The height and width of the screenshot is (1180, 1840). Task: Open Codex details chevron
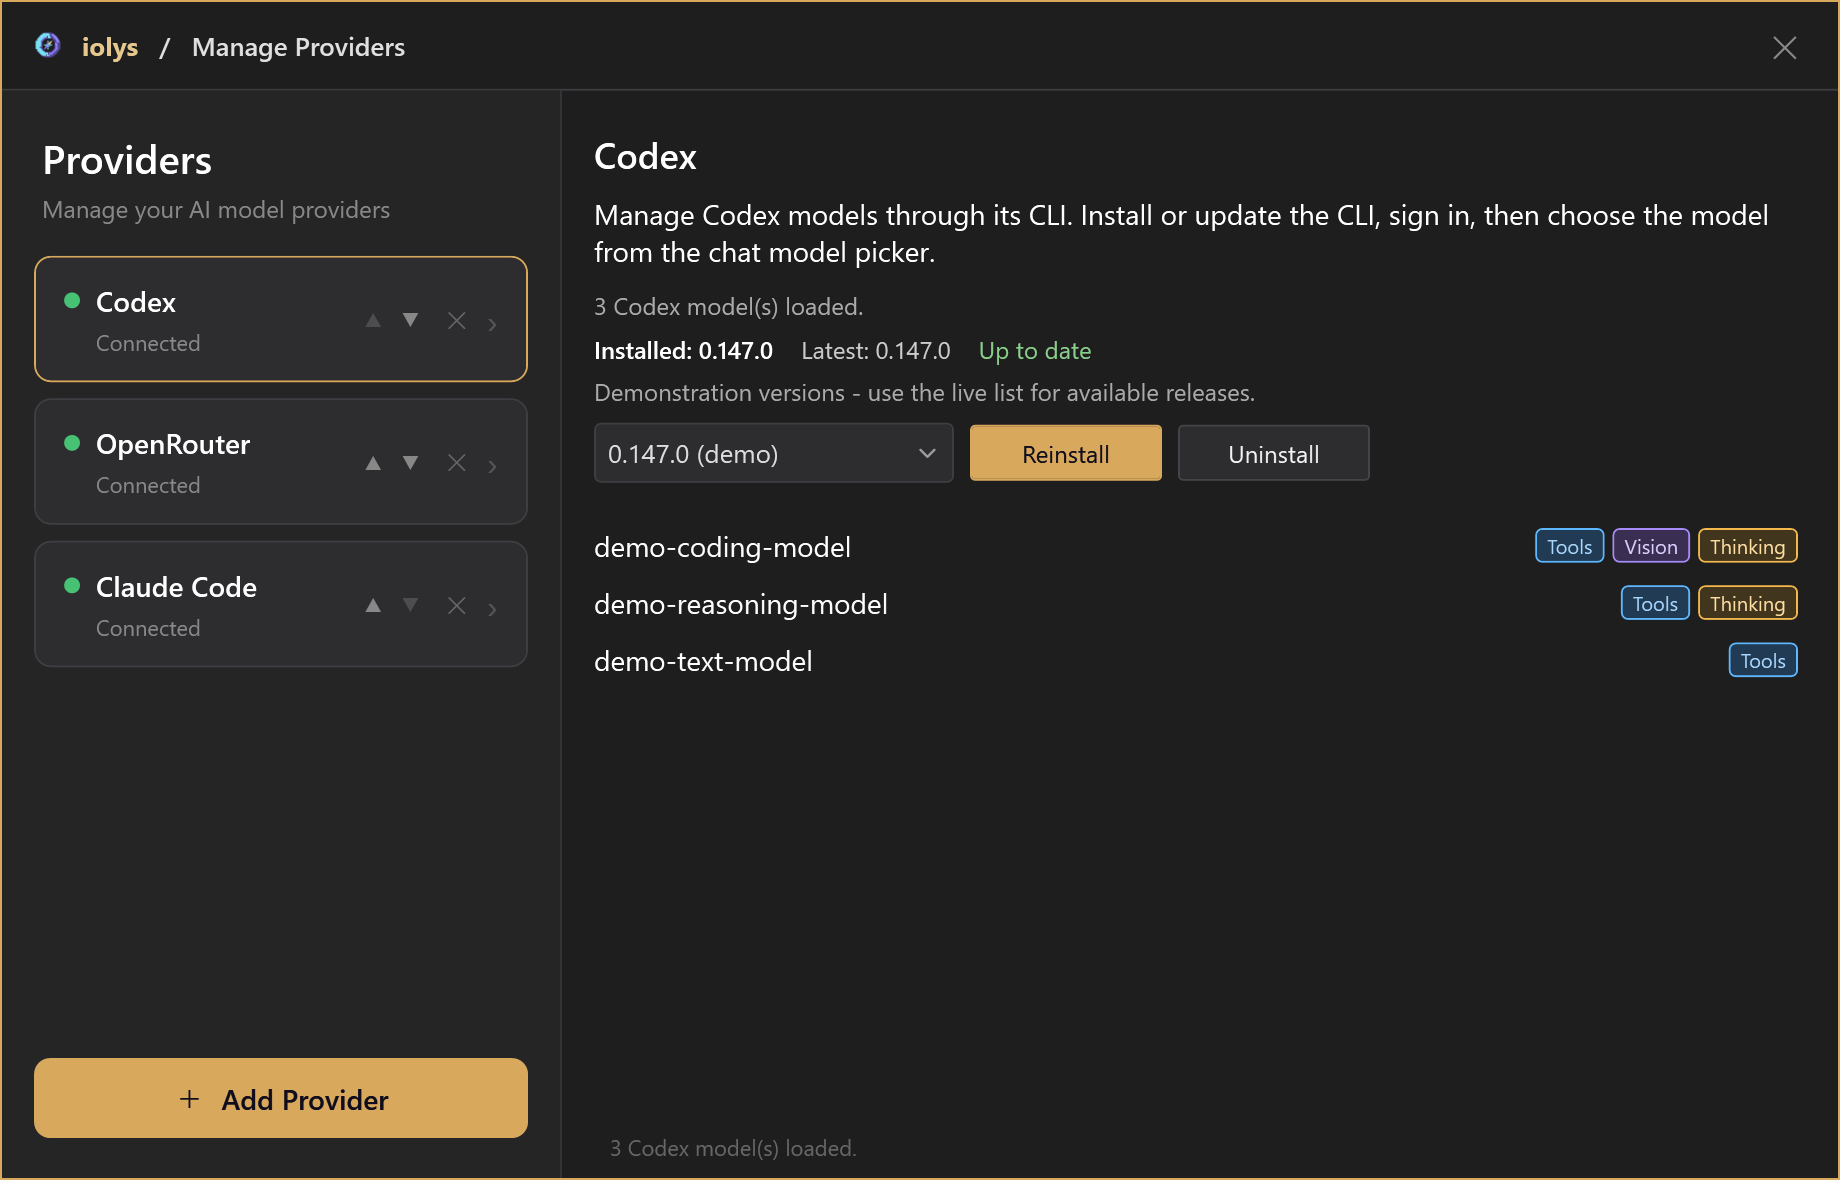coord(492,323)
